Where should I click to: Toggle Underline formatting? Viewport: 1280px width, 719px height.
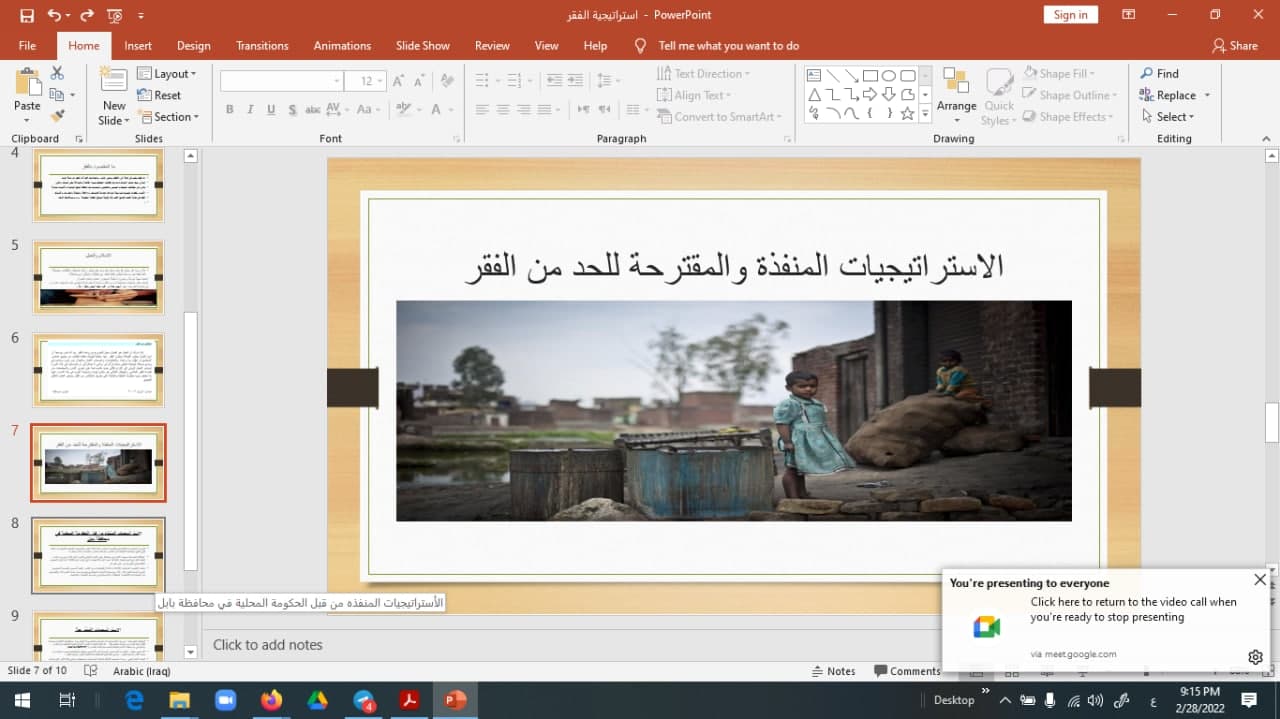point(271,110)
